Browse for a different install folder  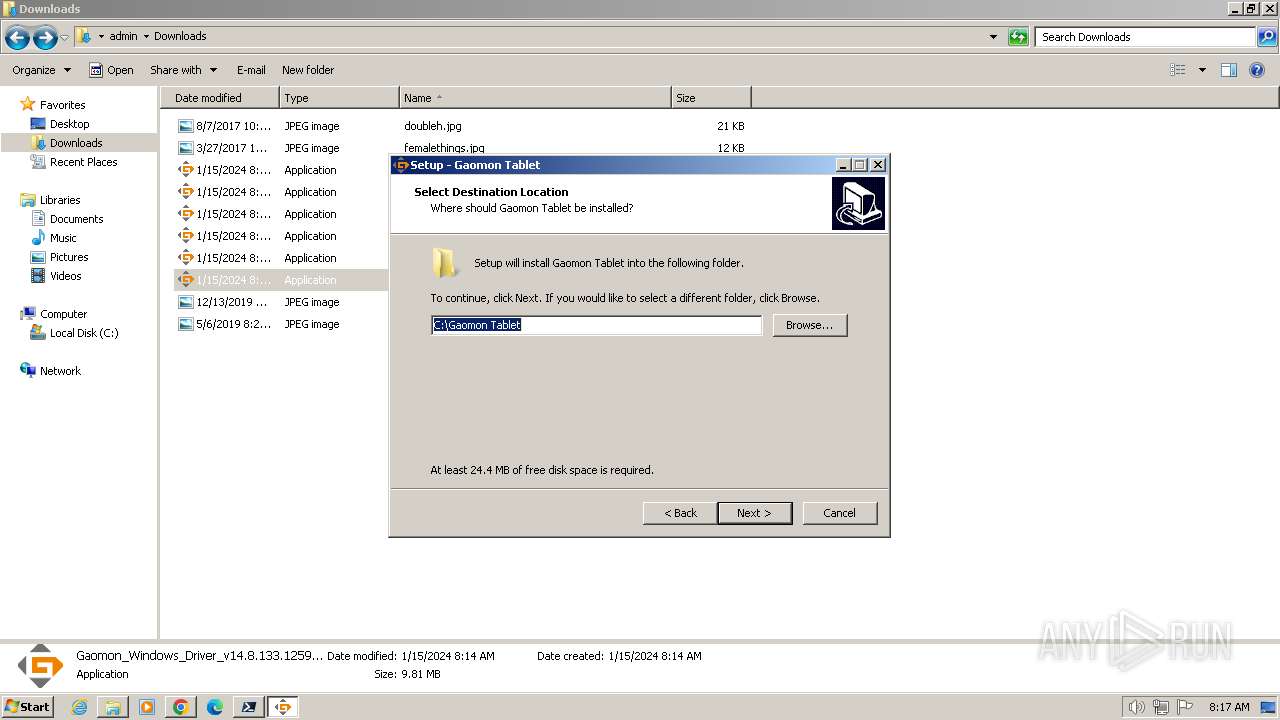pos(809,325)
